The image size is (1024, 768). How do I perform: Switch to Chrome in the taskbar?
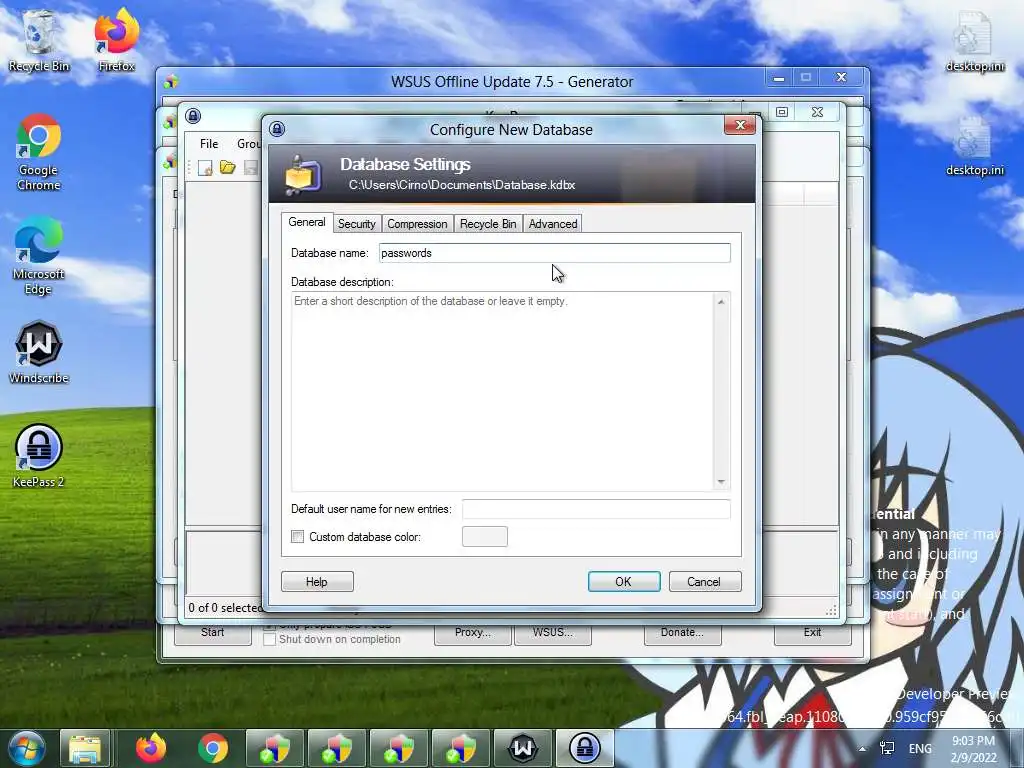click(x=213, y=748)
